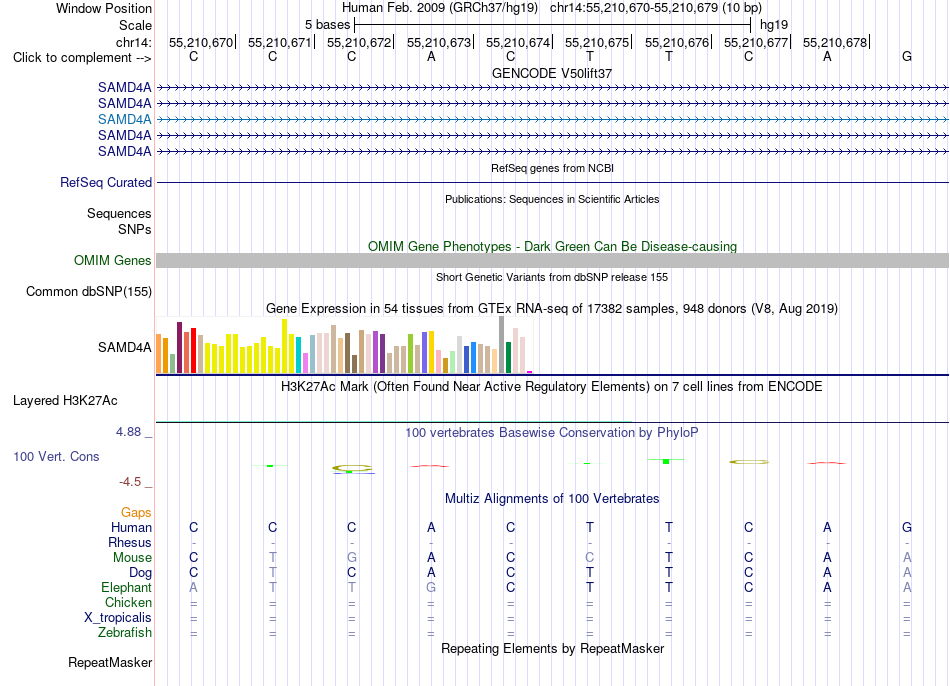Click the Window Position label

104,8
